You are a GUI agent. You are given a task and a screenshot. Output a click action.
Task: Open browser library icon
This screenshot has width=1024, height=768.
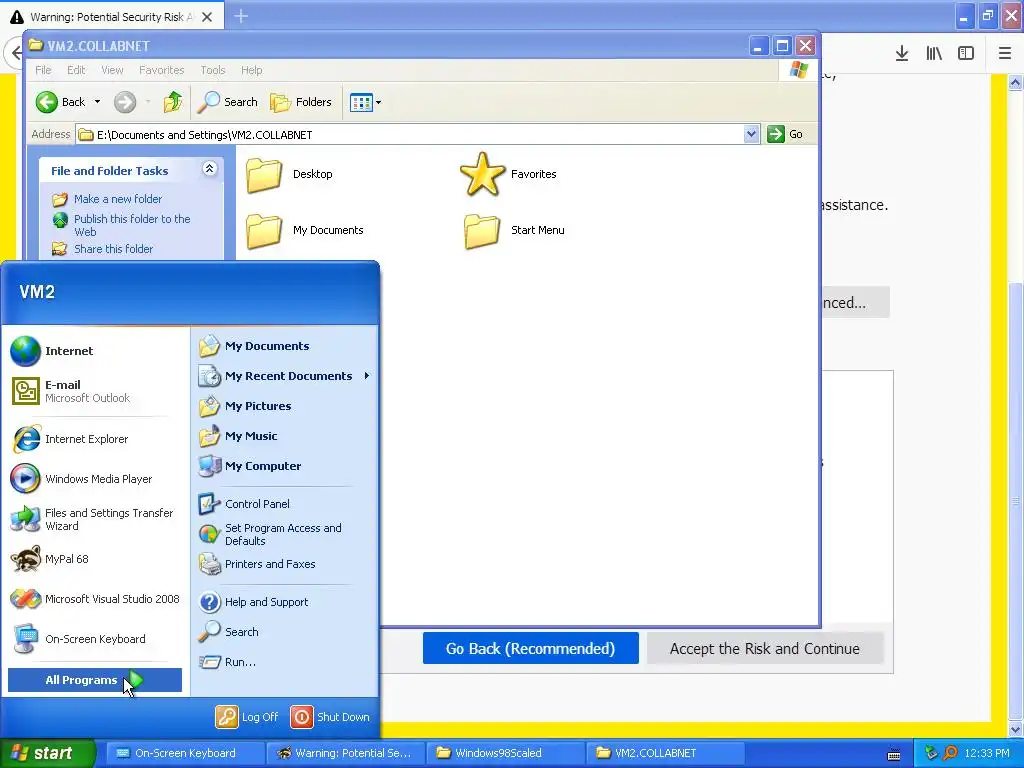934,54
